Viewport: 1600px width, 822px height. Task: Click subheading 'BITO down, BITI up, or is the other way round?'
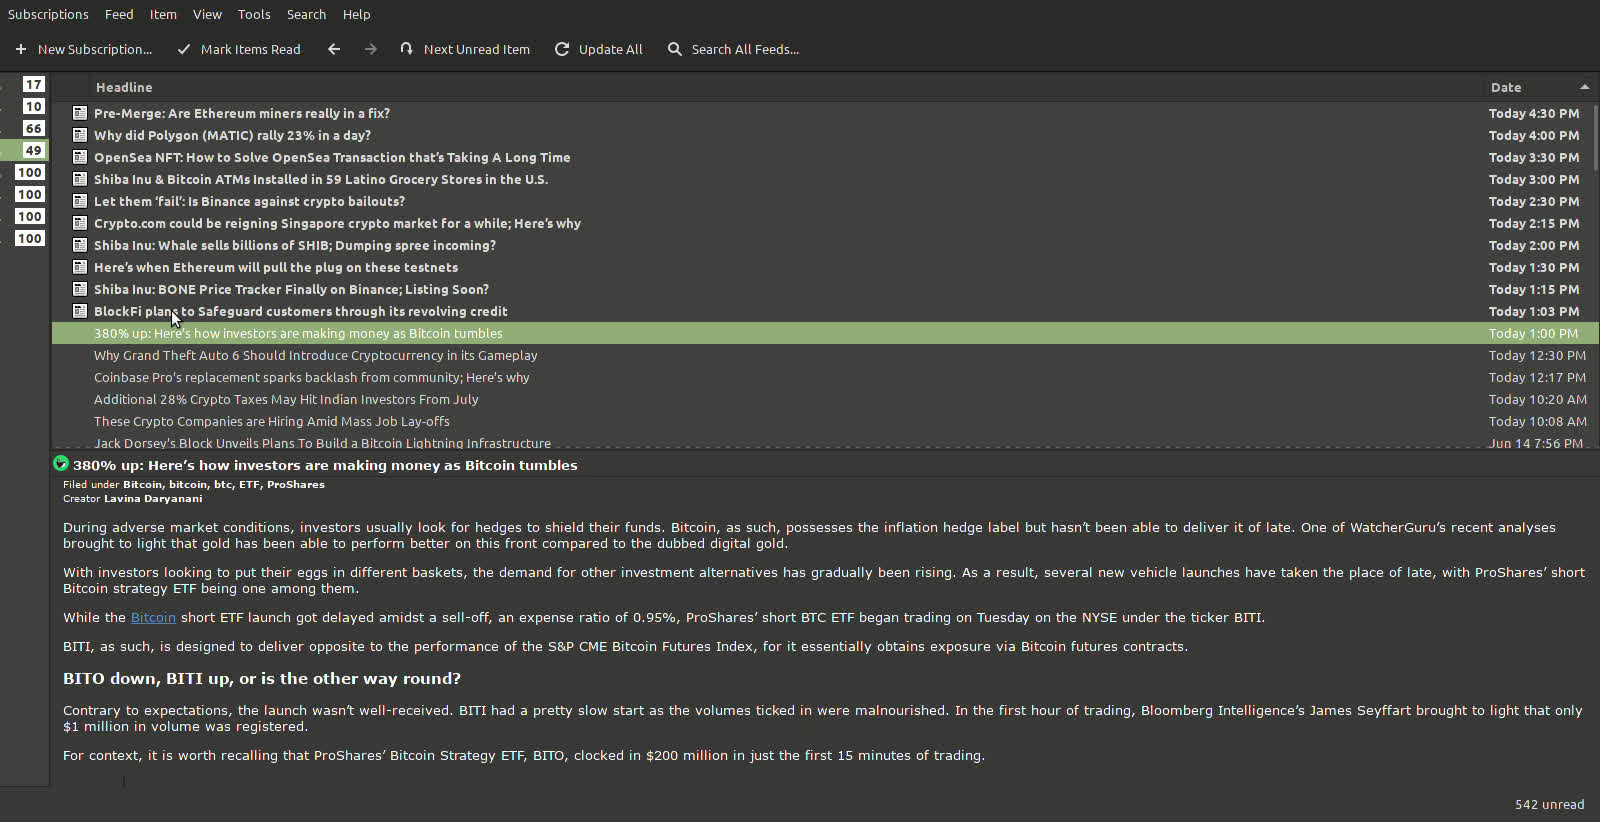262,678
